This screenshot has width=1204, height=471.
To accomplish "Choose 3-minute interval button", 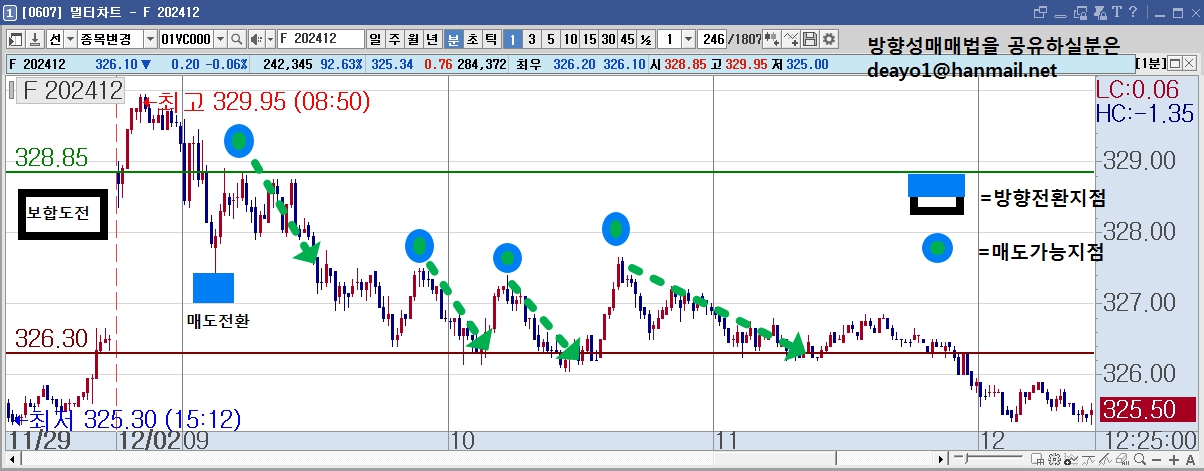I will click(x=531, y=39).
